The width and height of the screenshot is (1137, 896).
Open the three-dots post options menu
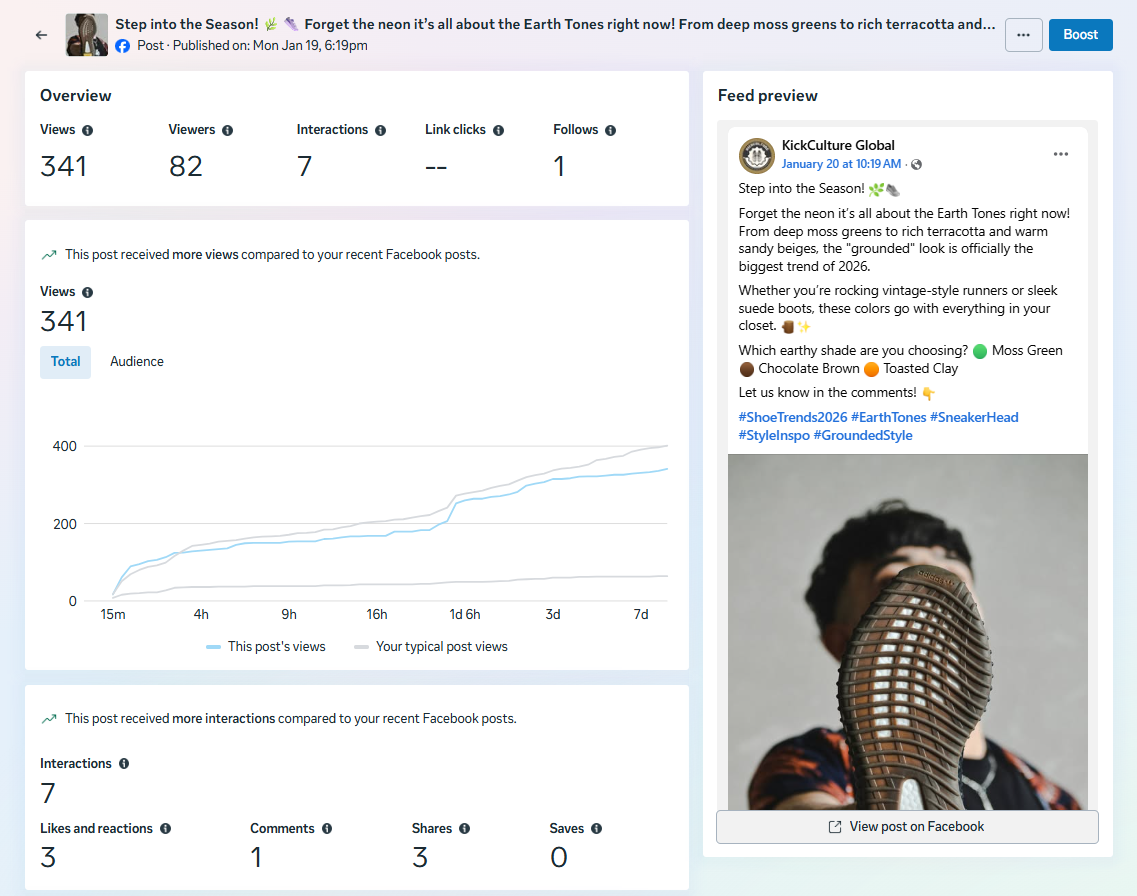coord(1023,35)
